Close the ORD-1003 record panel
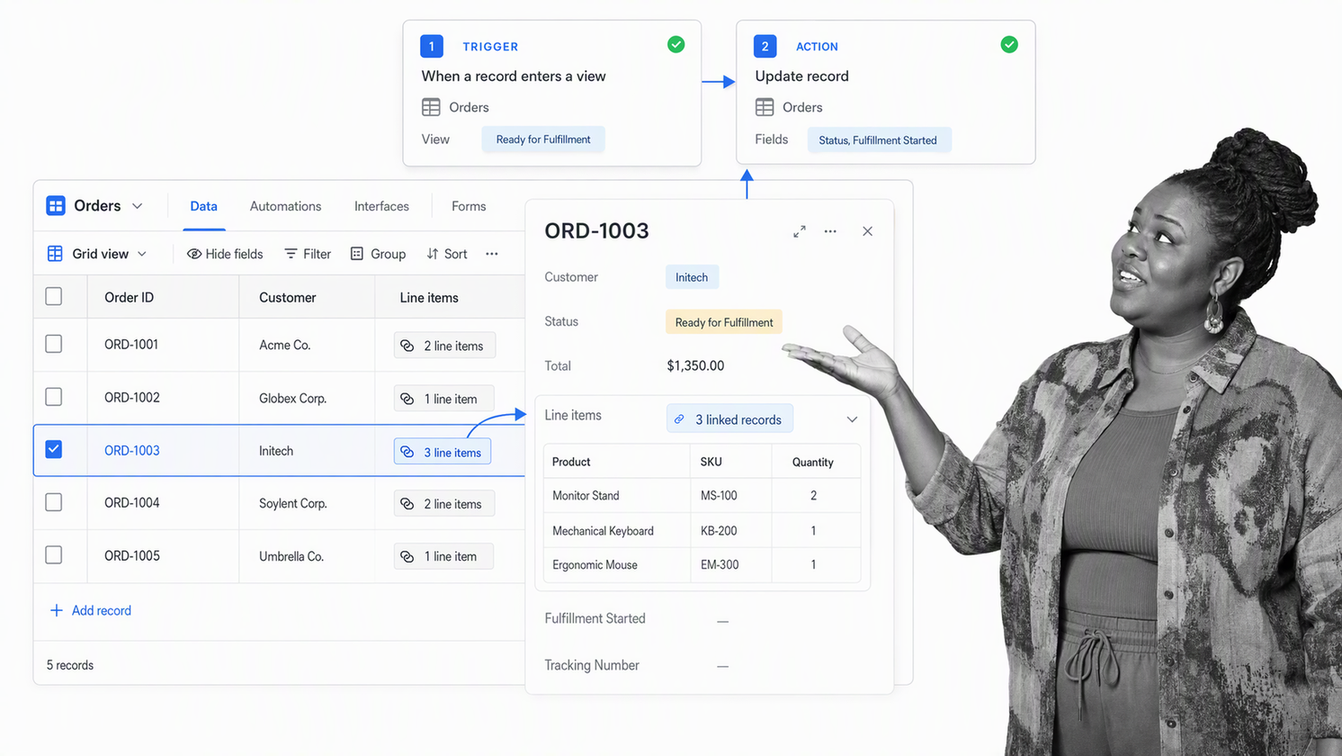This screenshot has width=1342, height=756. [867, 231]
